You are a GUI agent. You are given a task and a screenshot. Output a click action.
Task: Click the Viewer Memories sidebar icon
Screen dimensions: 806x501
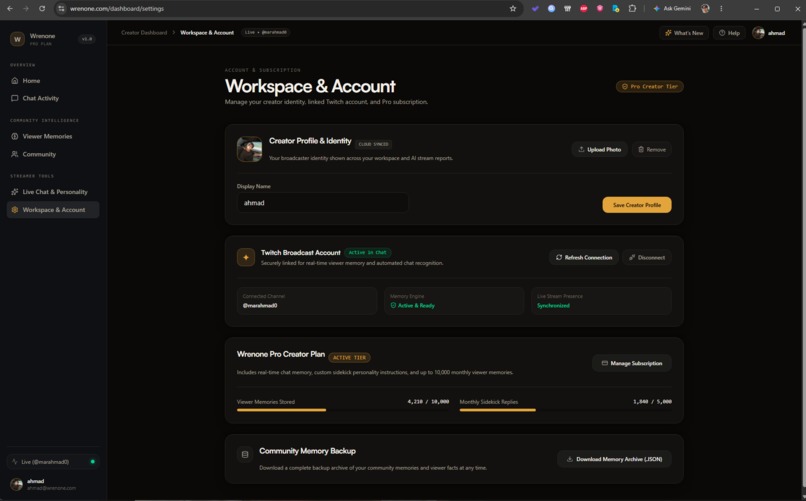coord(14,136)
